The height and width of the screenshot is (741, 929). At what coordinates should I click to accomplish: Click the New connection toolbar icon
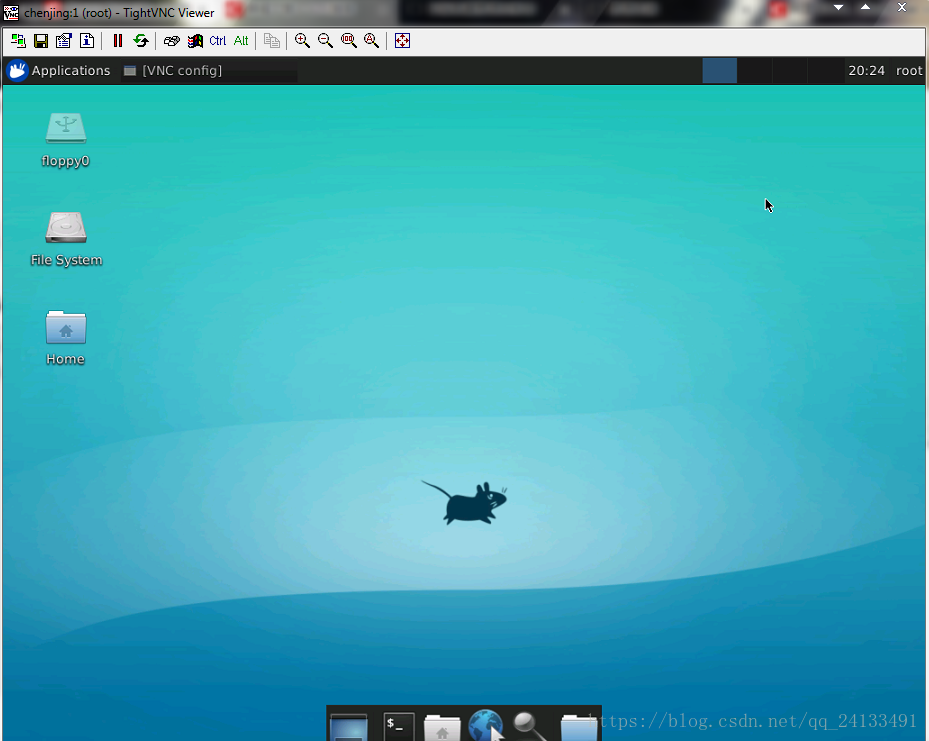pyautogui.click(x=18, y=41)
